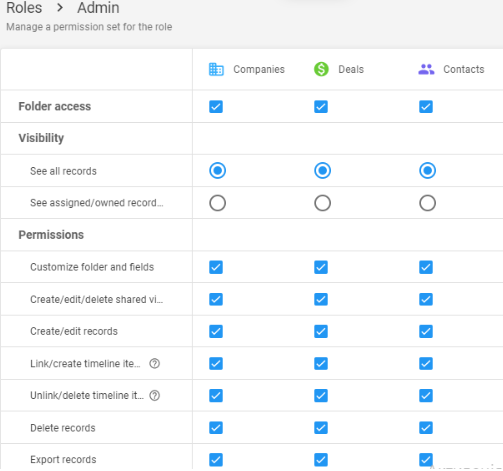Click the Link/create timeline ite… label
Viewport: 503px width, 471px height.
click(85, 363)
